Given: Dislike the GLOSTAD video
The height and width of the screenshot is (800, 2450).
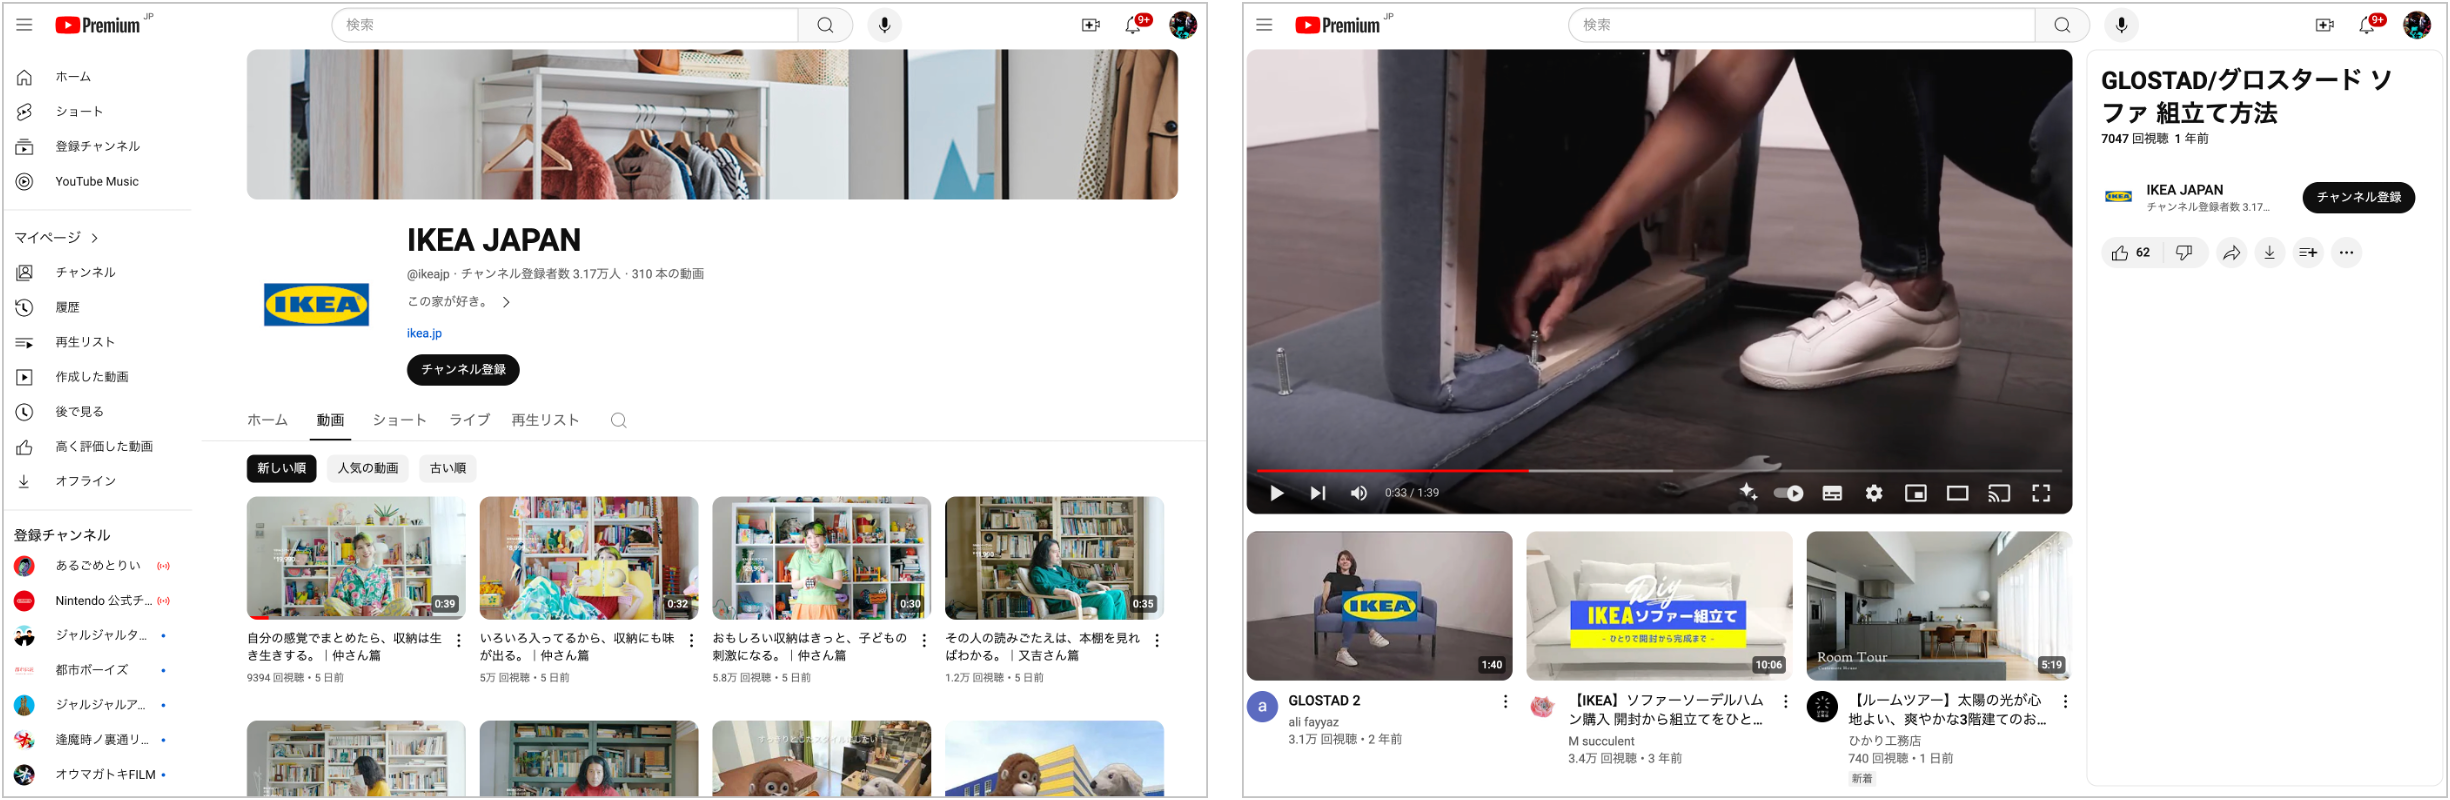Looking at the screenshot, I should click(2184, 253).
